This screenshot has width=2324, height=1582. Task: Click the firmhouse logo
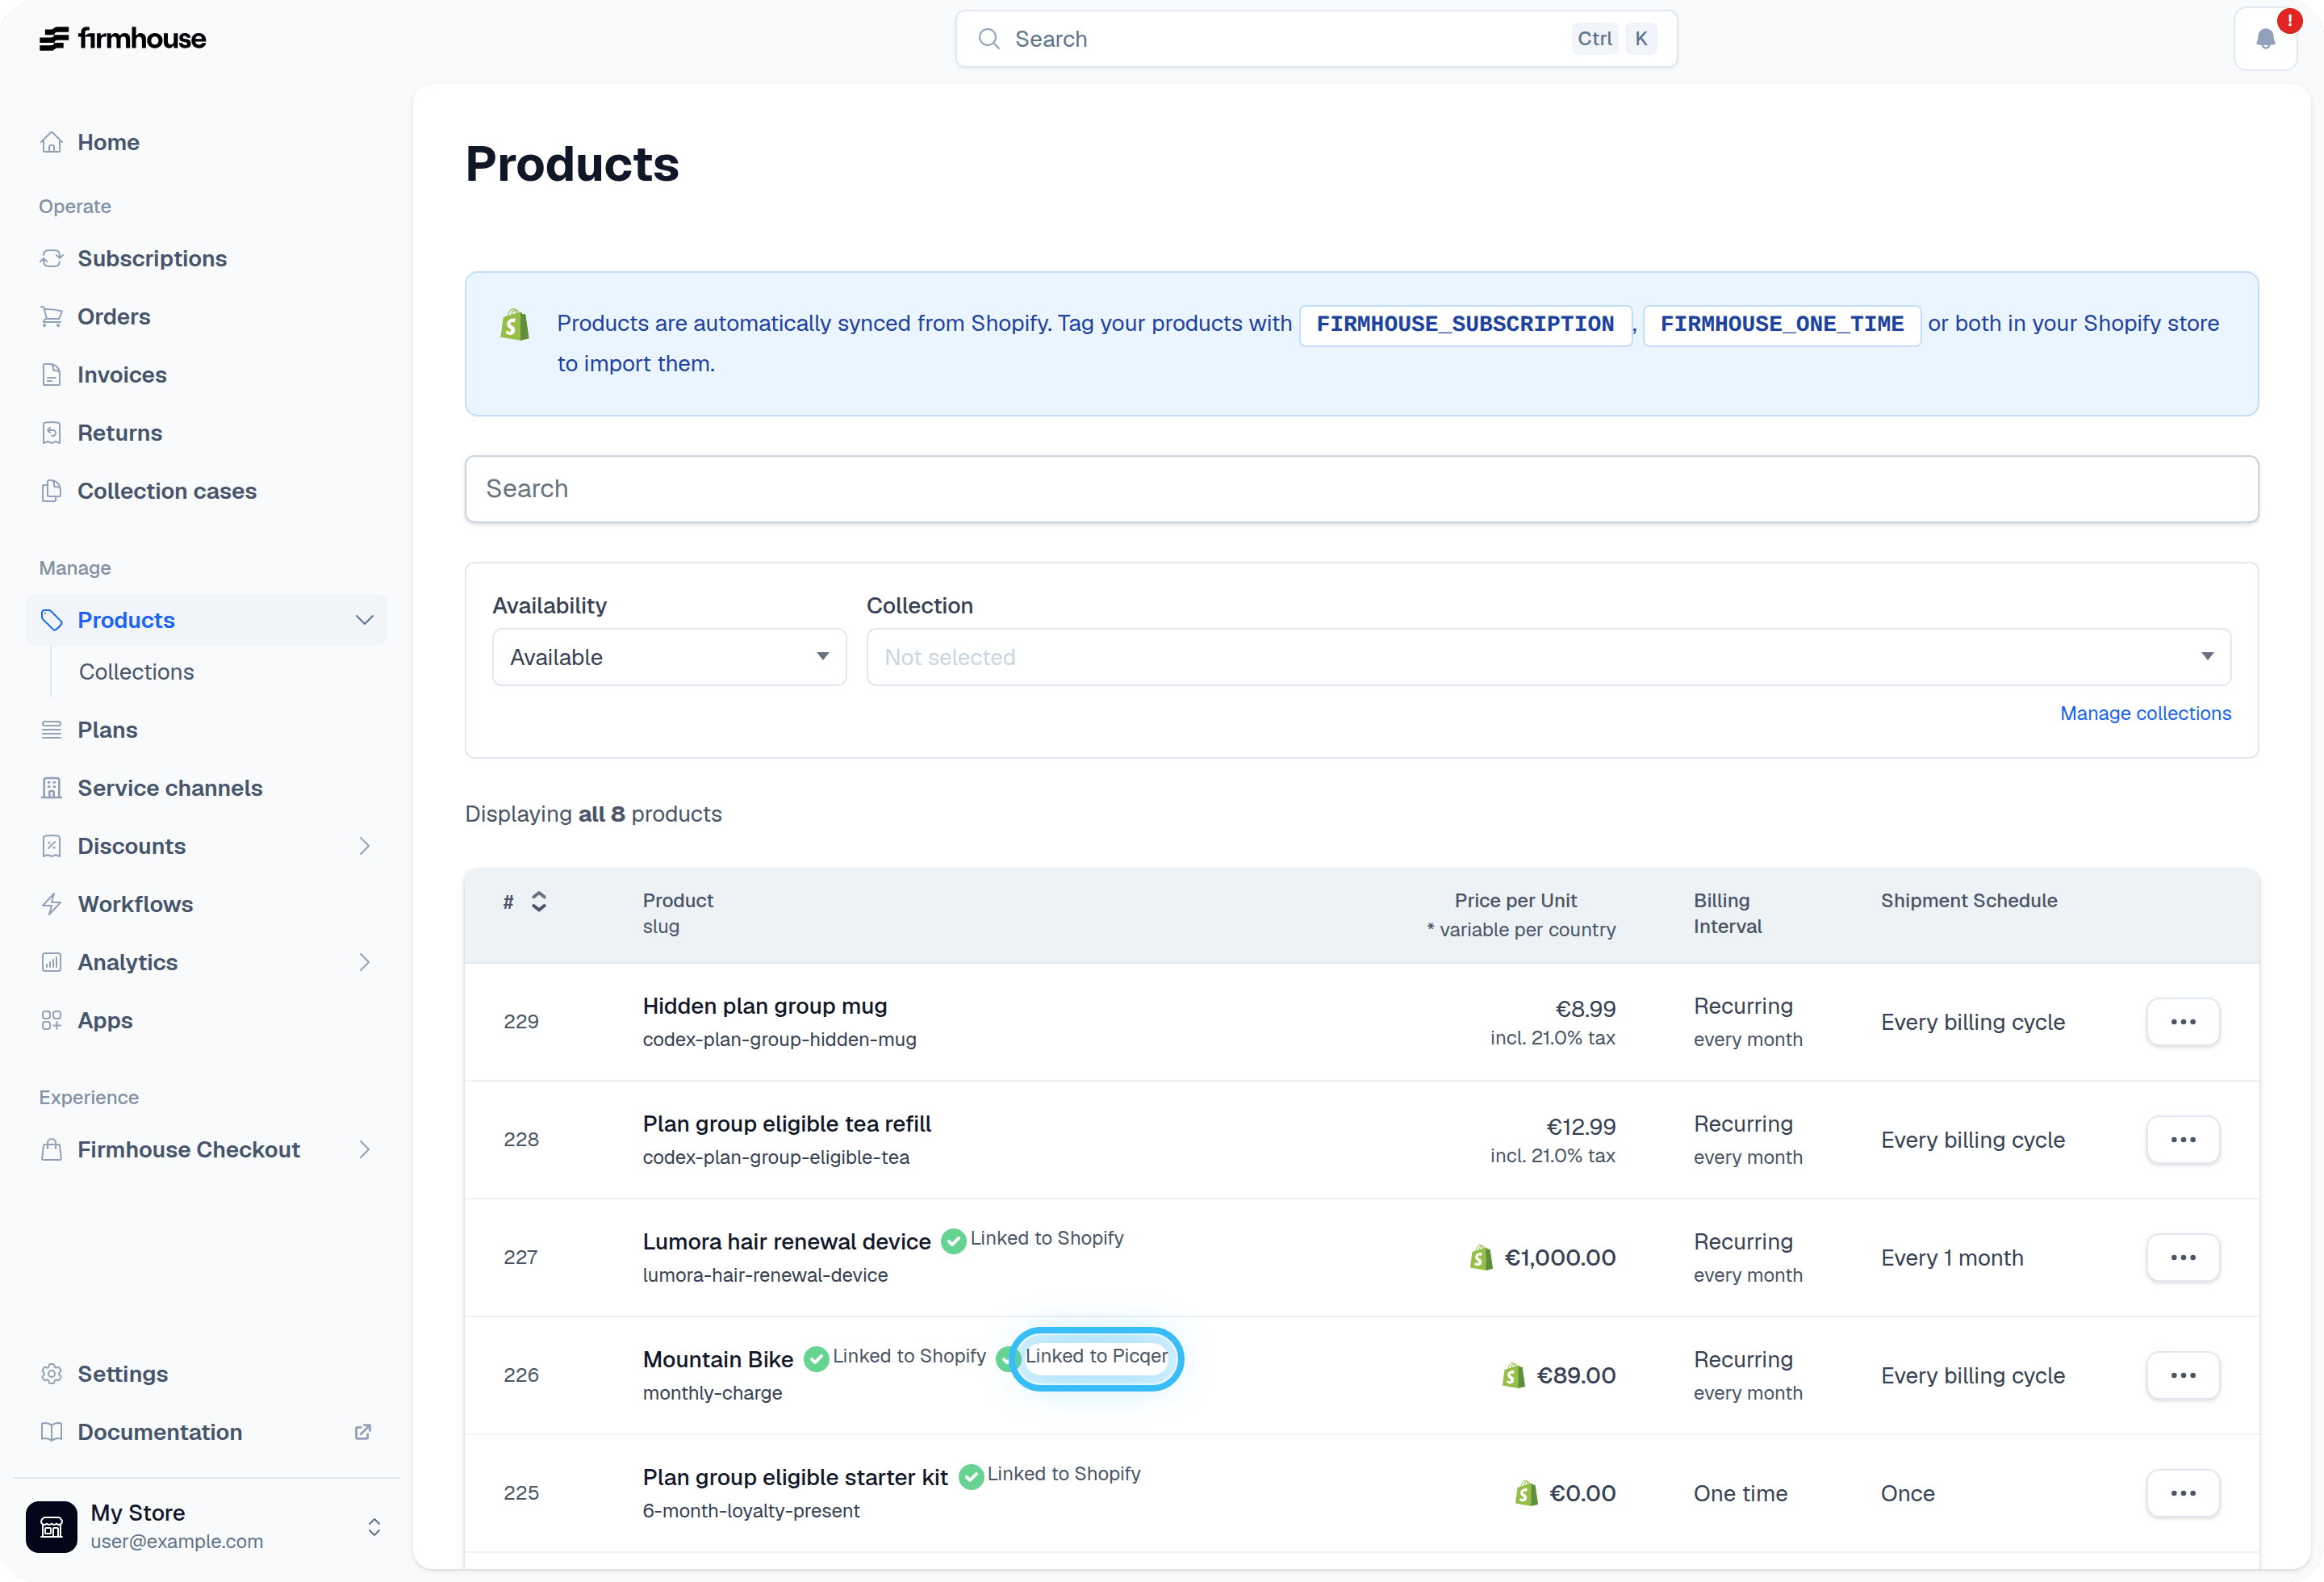point(122,39)
